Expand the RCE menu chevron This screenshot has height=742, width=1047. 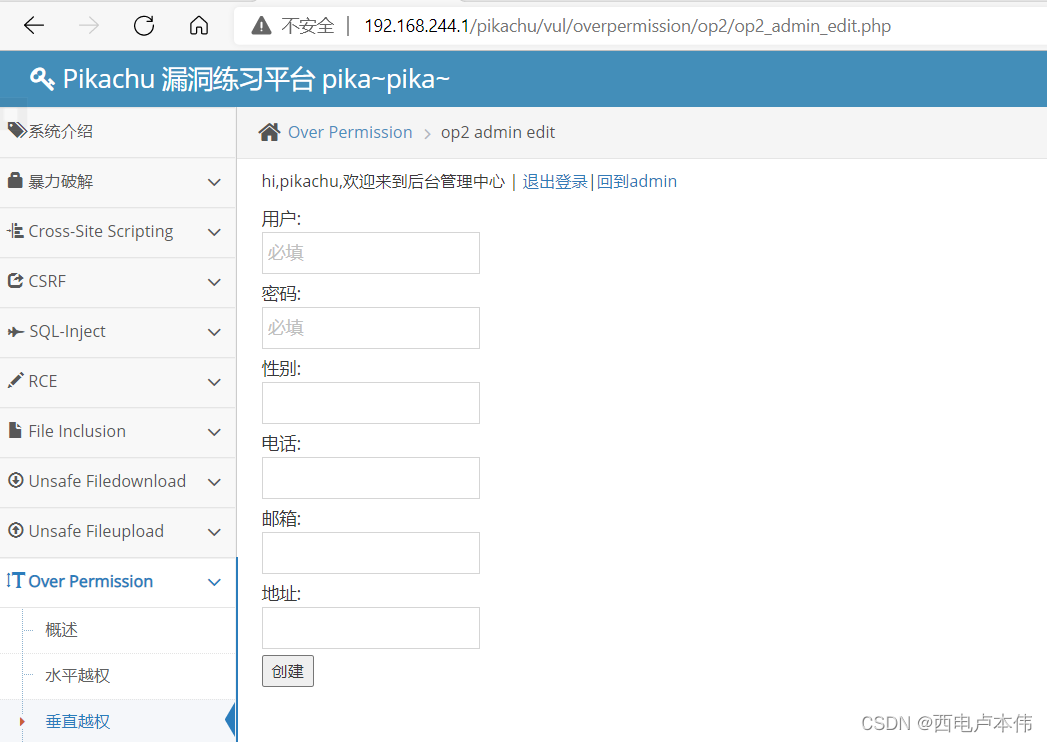pos(214,382)
